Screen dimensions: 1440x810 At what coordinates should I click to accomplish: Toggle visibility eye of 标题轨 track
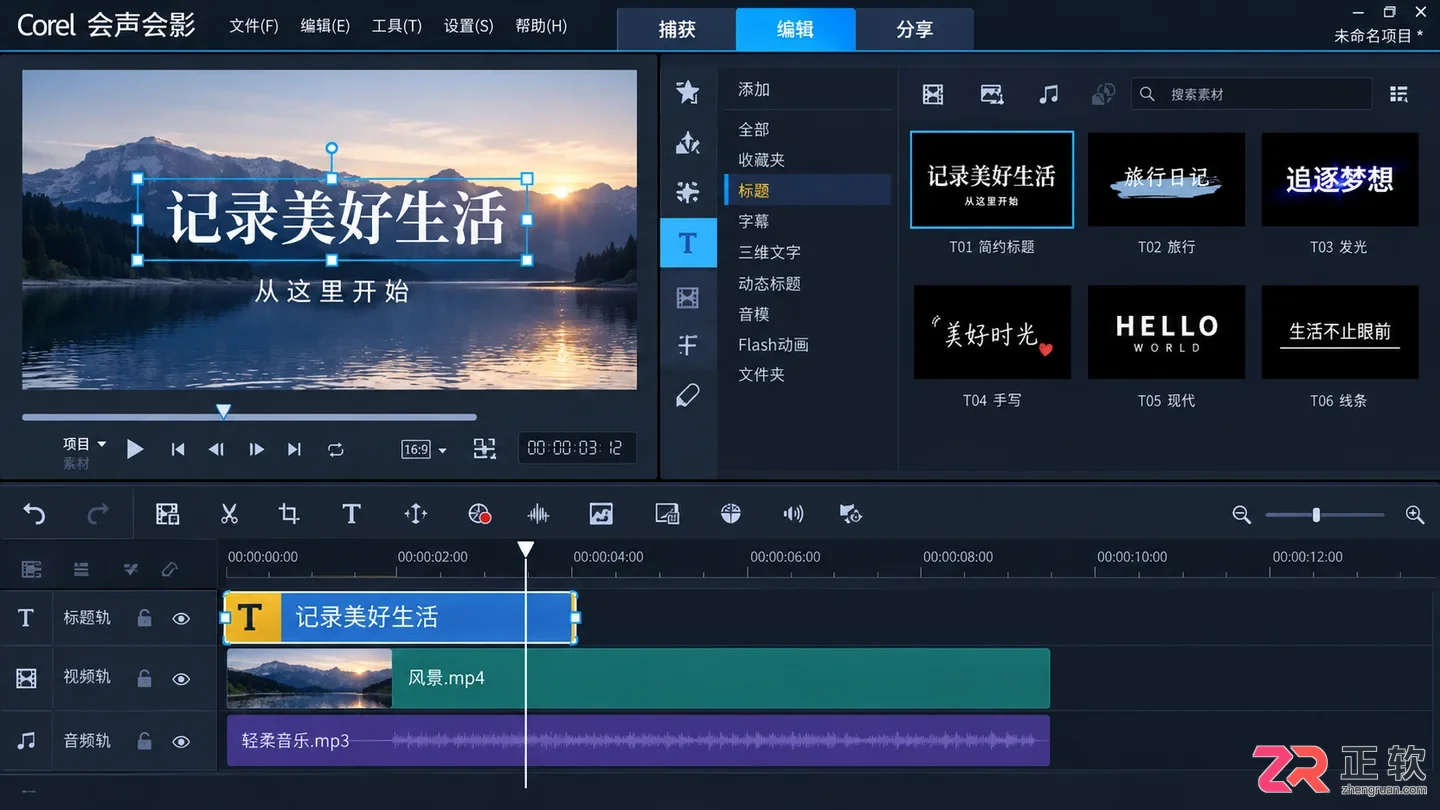(x=181, y=619)
